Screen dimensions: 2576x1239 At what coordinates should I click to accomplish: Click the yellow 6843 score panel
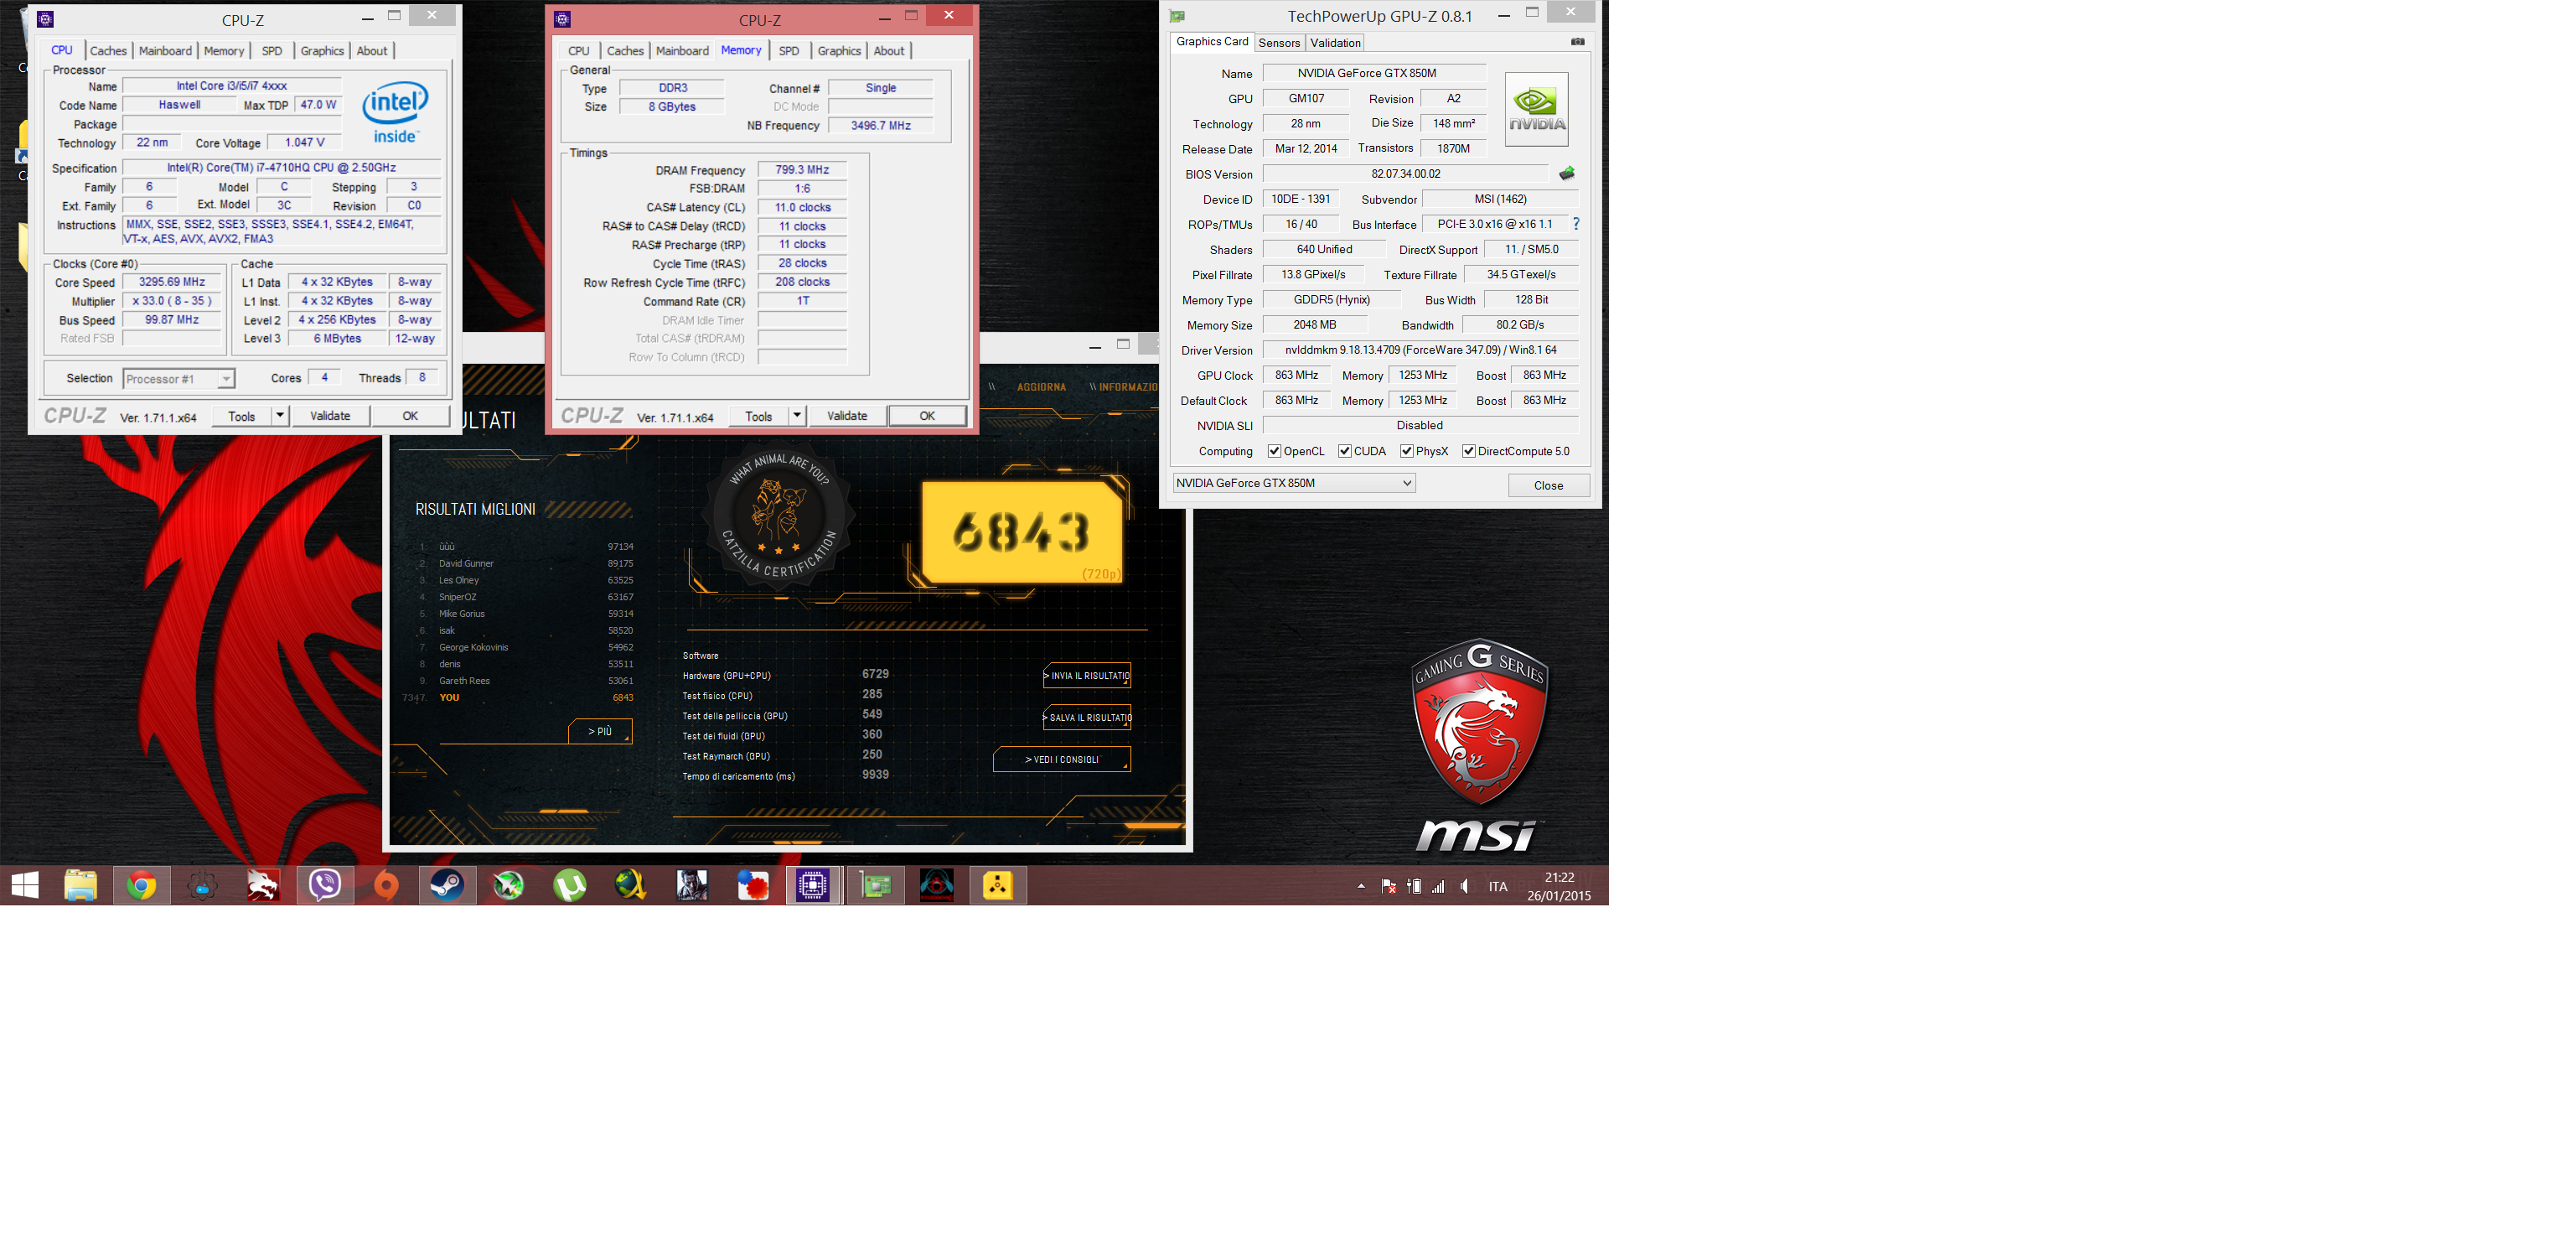point(1021,532)
